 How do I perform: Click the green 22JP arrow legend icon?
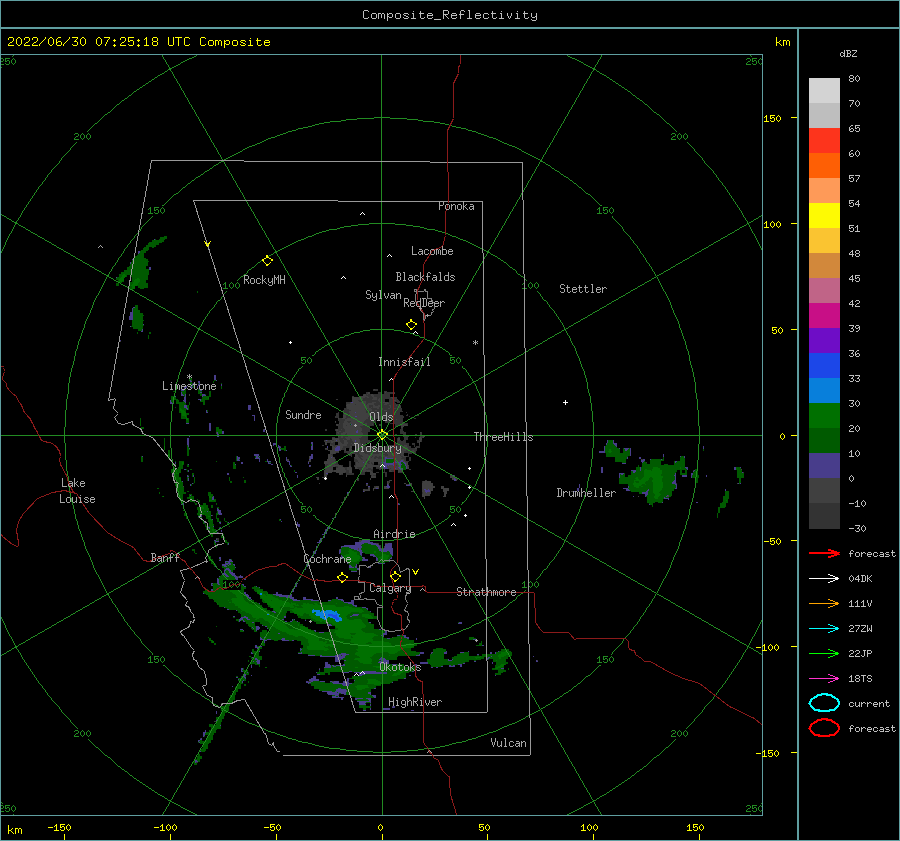click(824, 653)
